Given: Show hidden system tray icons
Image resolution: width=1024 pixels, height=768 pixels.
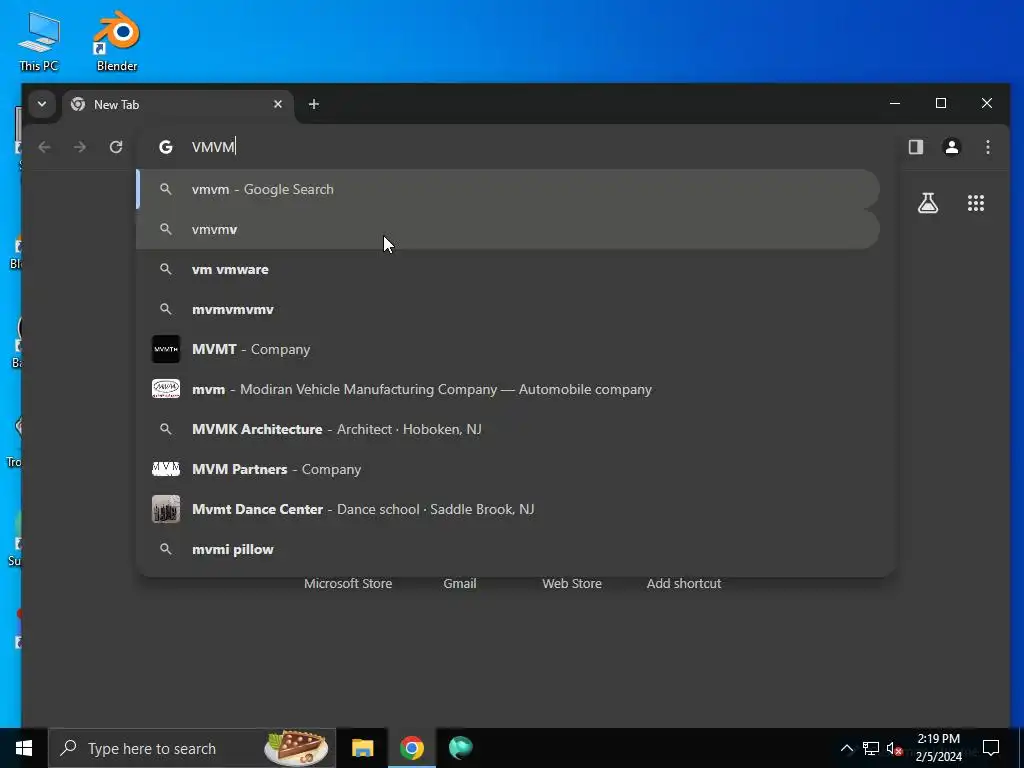Looking at the screenshot, I should [x=846, y=748].
